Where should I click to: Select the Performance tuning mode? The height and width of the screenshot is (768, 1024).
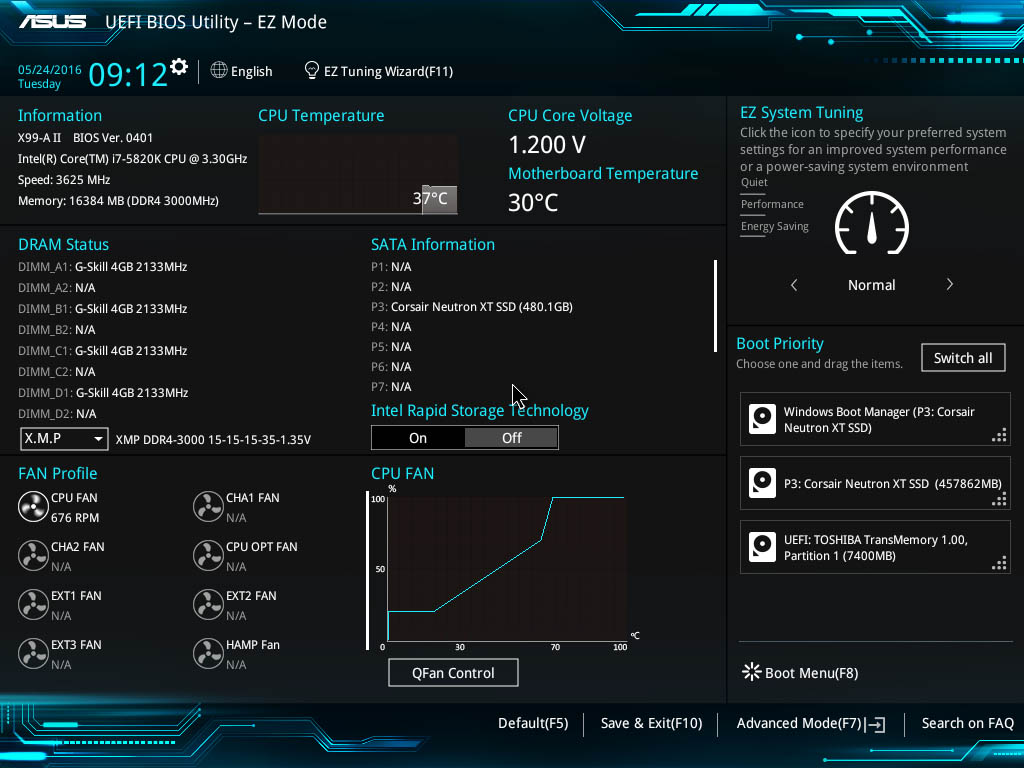[772, 204]
